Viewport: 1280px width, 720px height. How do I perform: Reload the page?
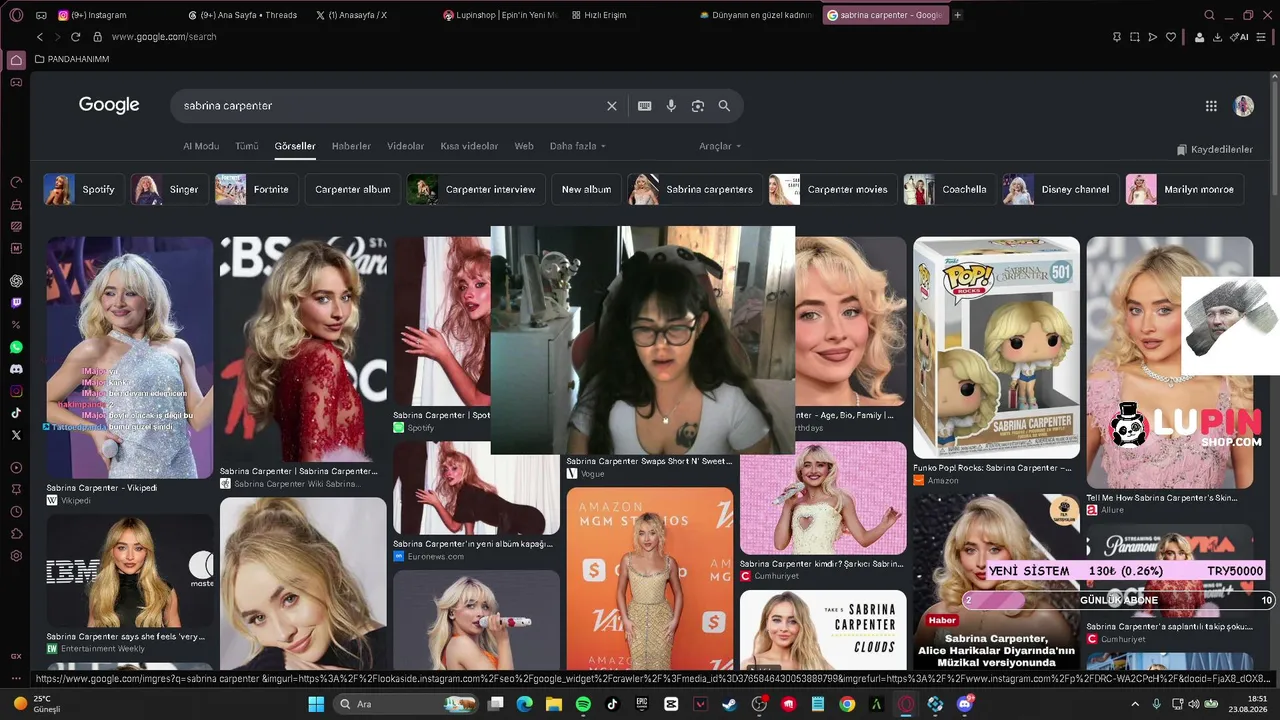pos(75,37)
